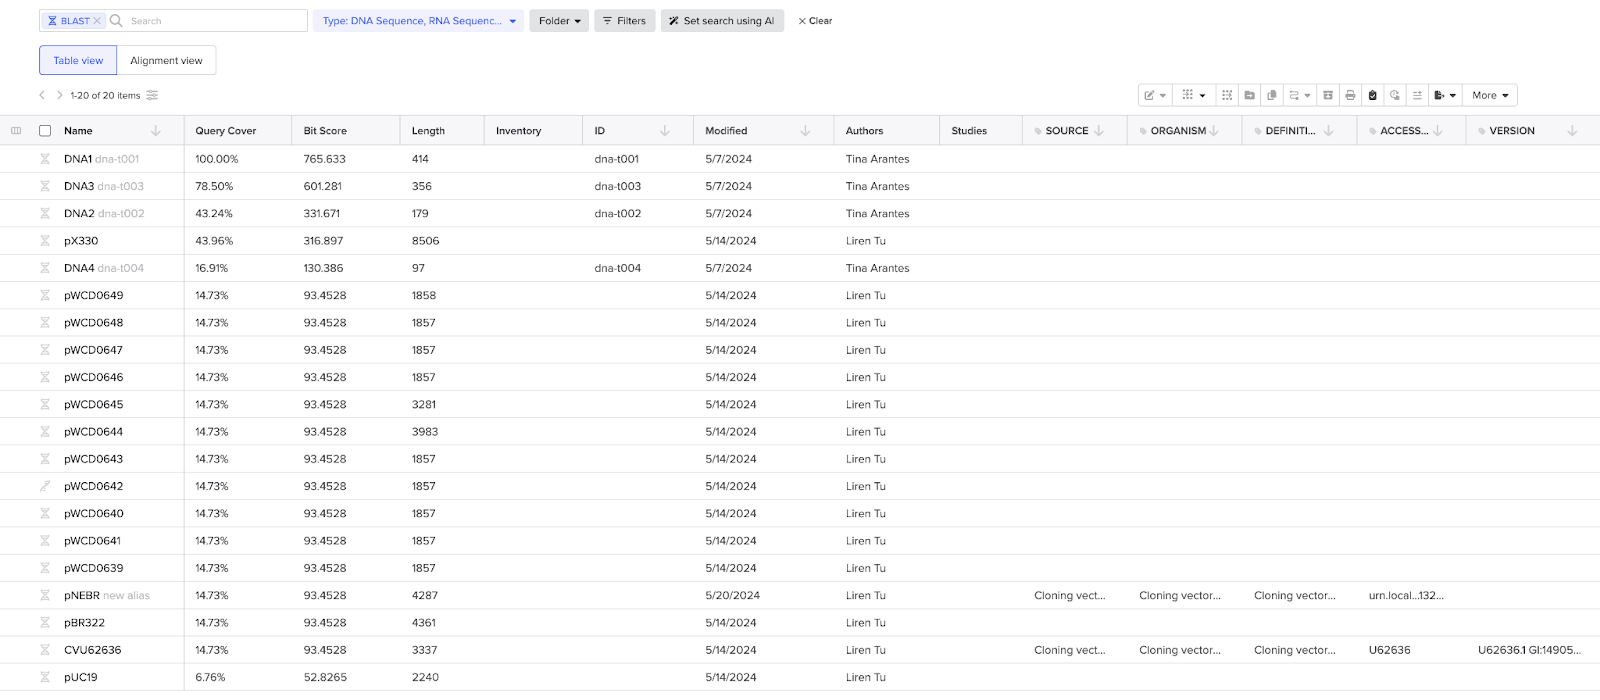Toggle the select-all checkbox in the header

point(45,131)
